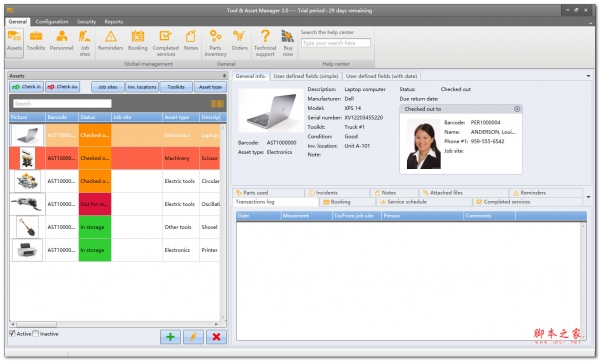
Task: Click the Asset type filter button
Action: [x=210, y=87]
